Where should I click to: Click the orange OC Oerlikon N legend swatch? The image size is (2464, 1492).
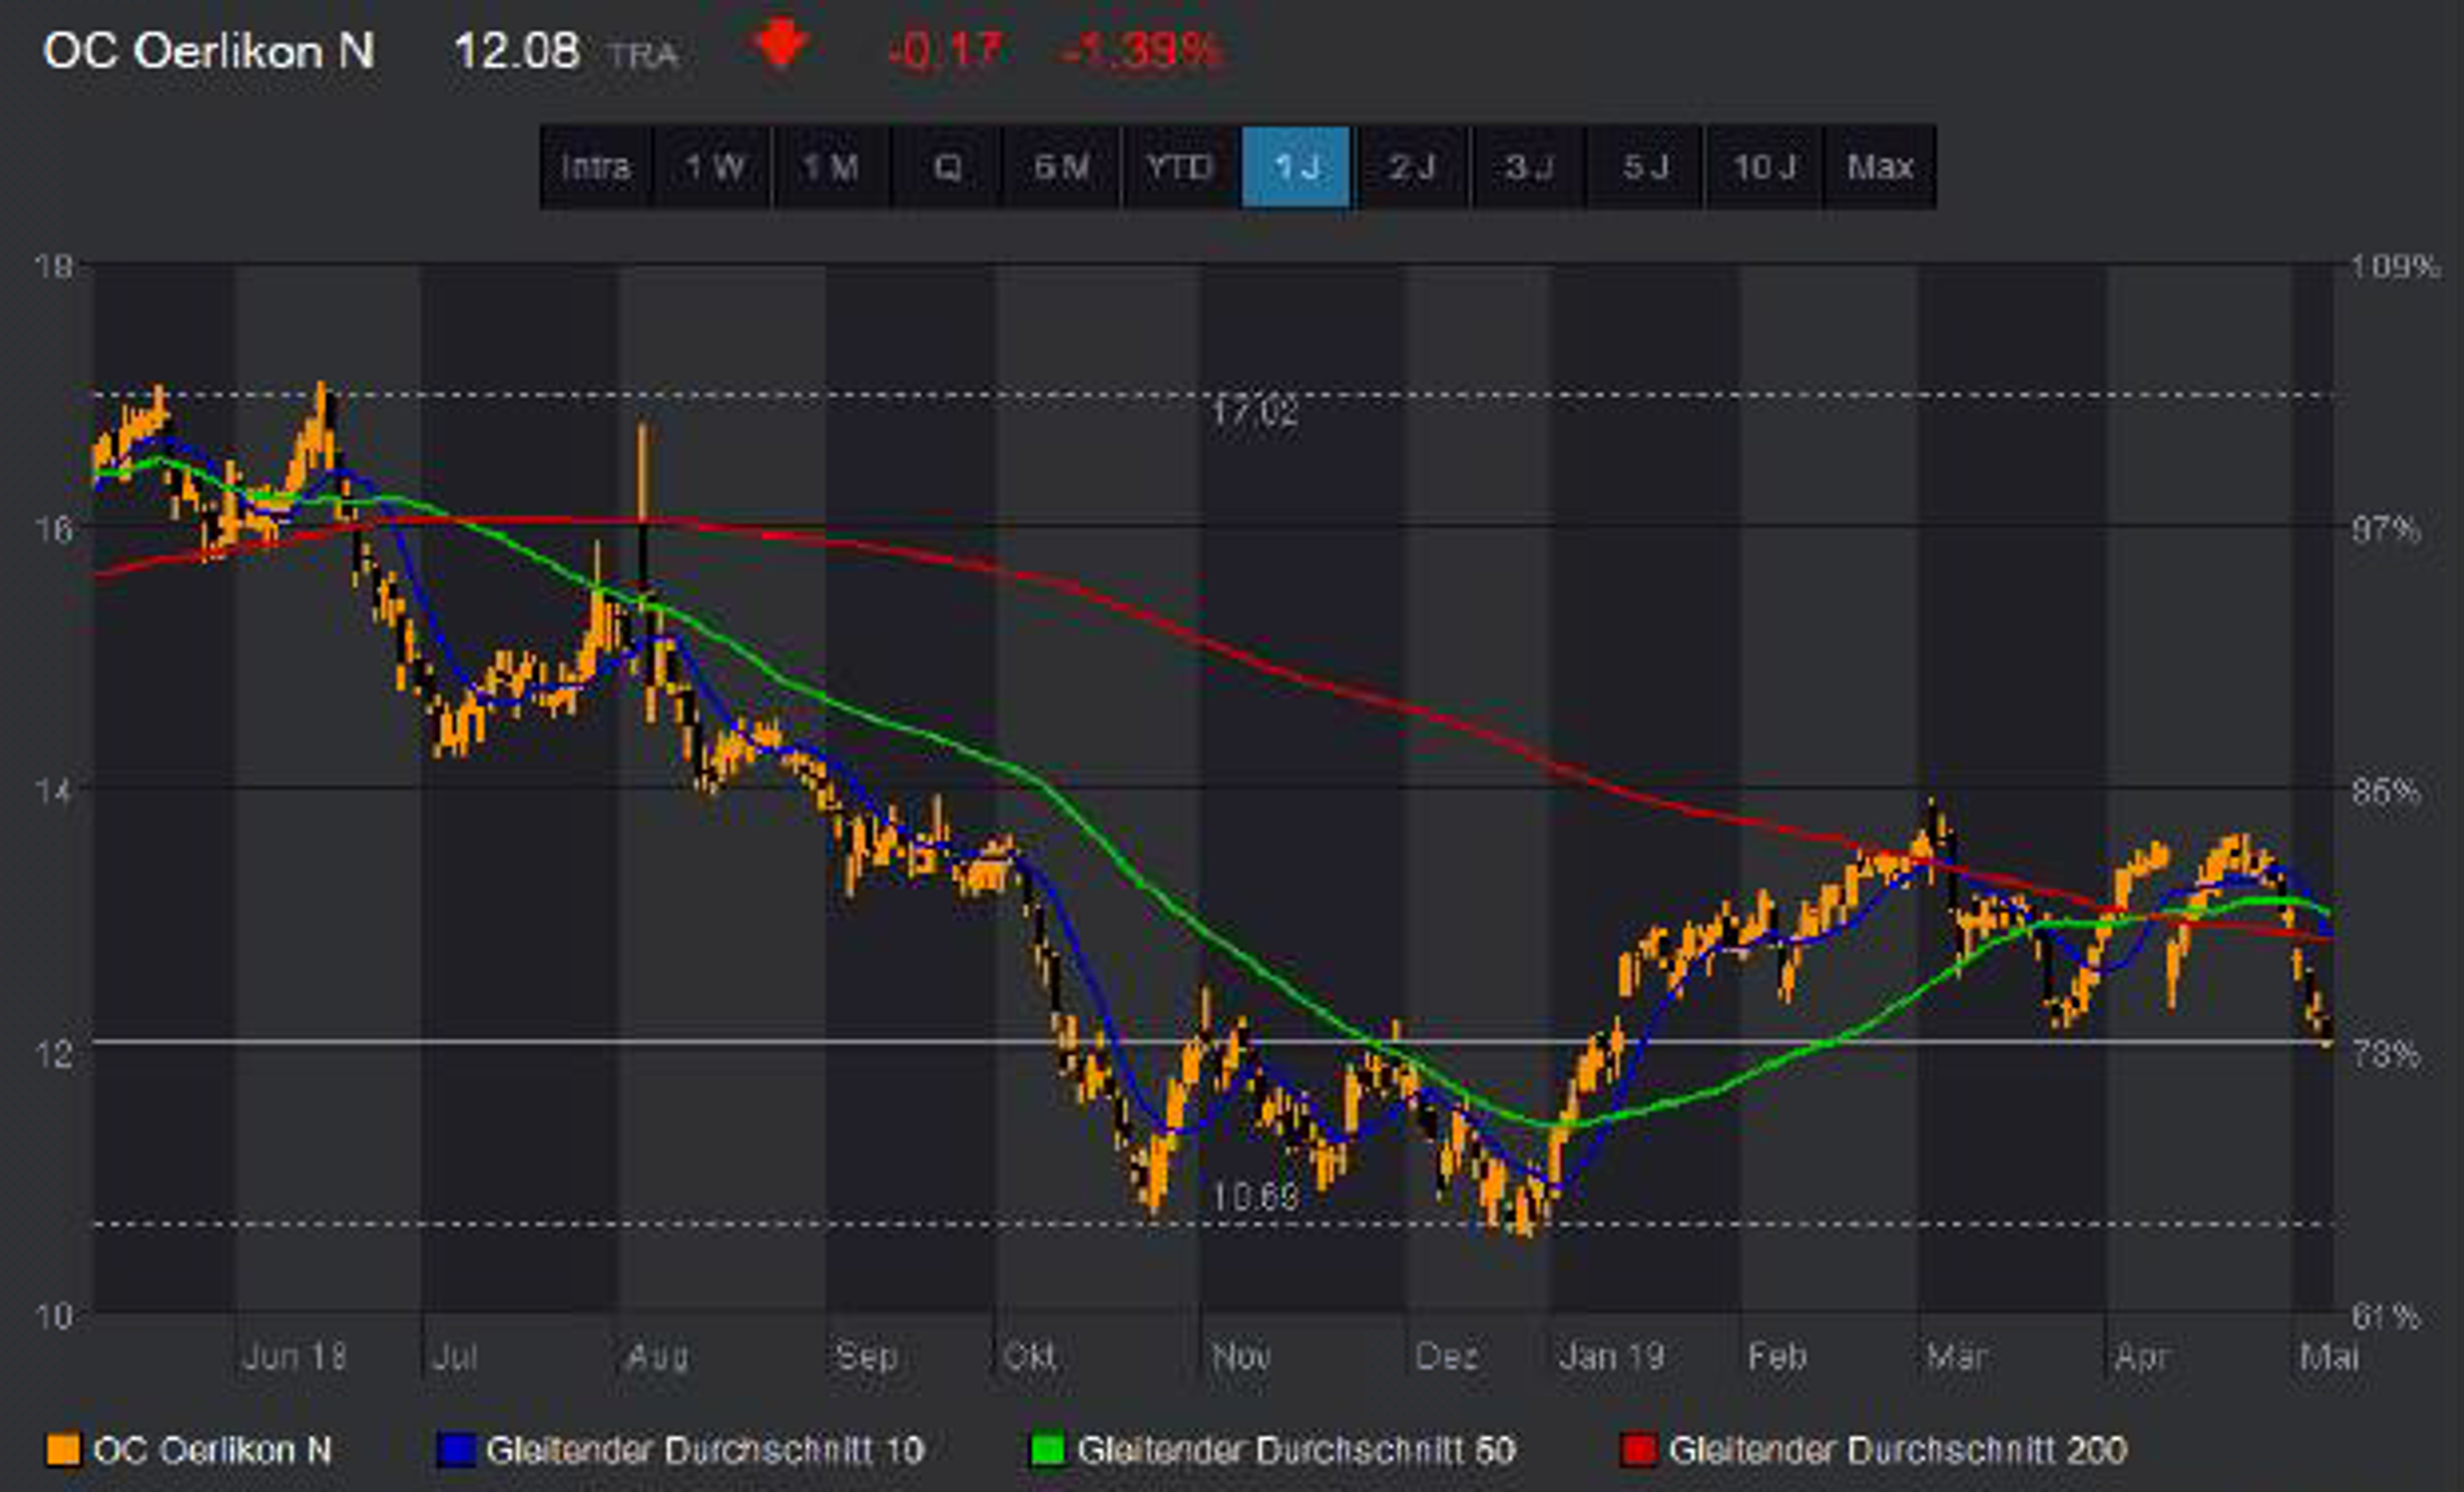coord(63,1450)
